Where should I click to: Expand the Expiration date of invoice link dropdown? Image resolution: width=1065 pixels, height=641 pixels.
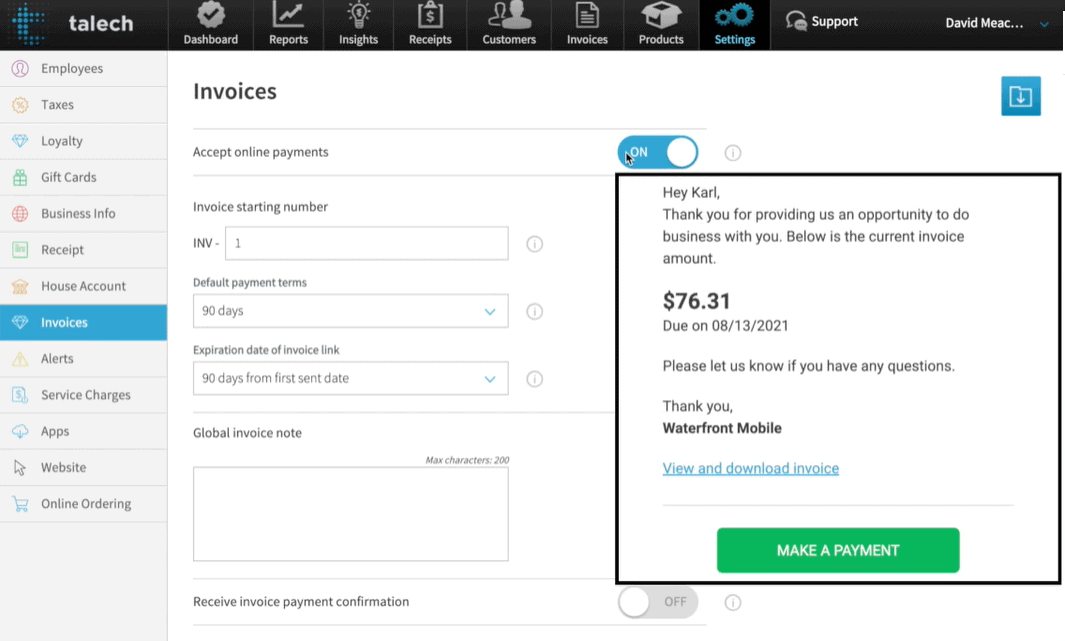click(x=350, y=378)
